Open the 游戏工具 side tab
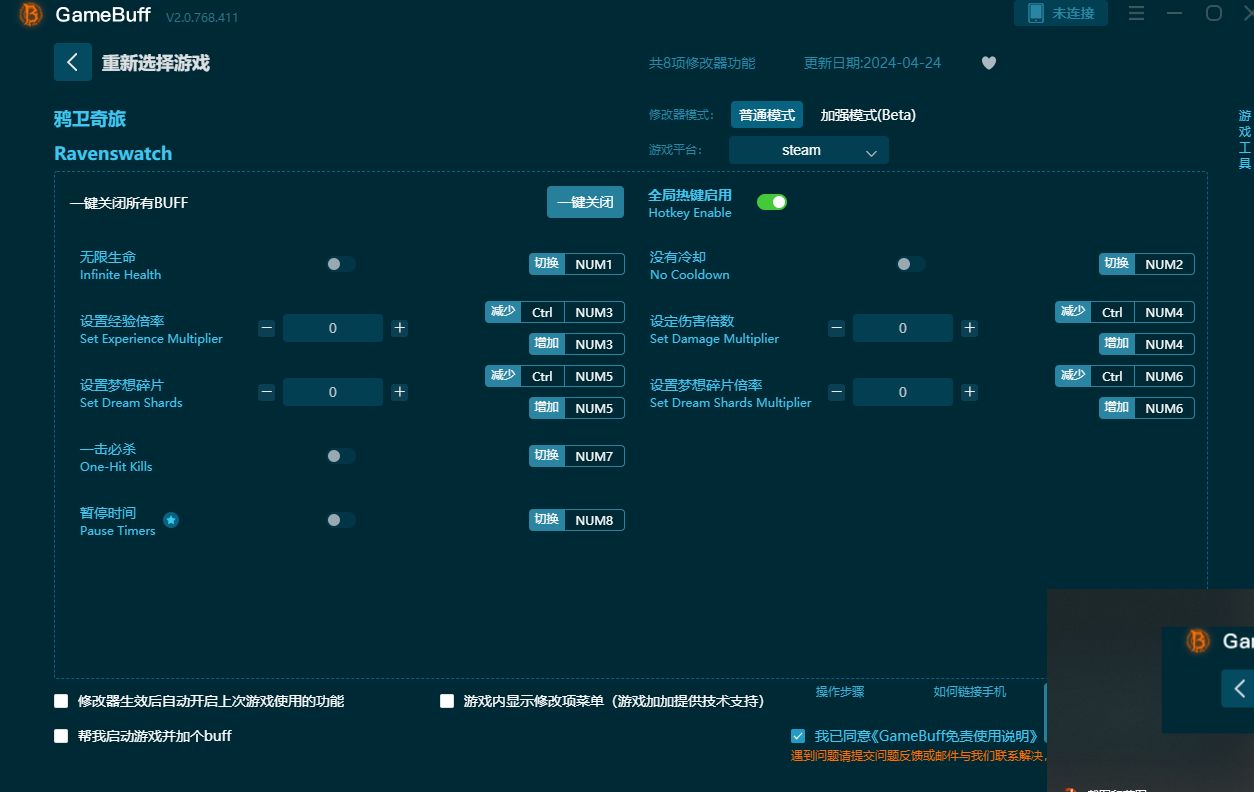The width and height of the screenshot is (1254, 792). tap(1245, 139)
